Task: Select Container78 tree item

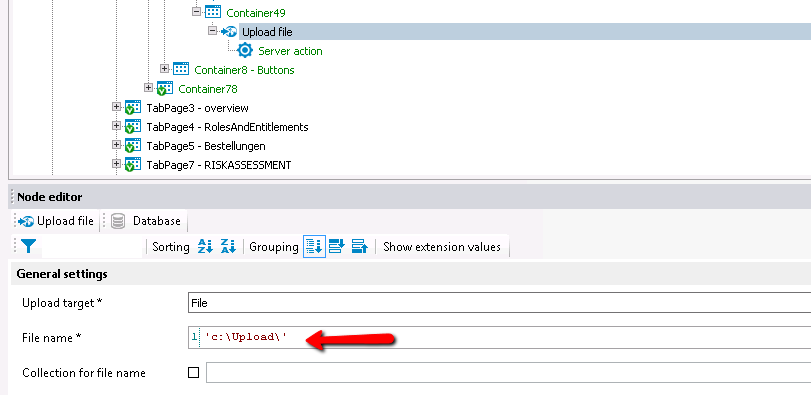Action: click(x=208, y=89)
